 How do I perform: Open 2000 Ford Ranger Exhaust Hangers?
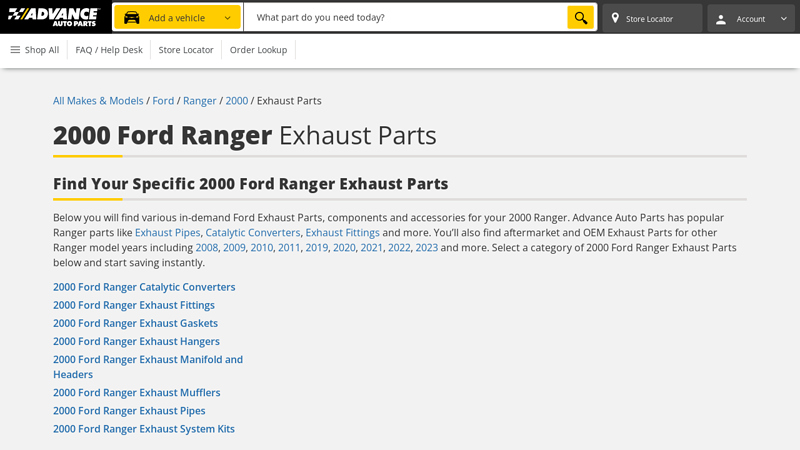coord(136,341)
